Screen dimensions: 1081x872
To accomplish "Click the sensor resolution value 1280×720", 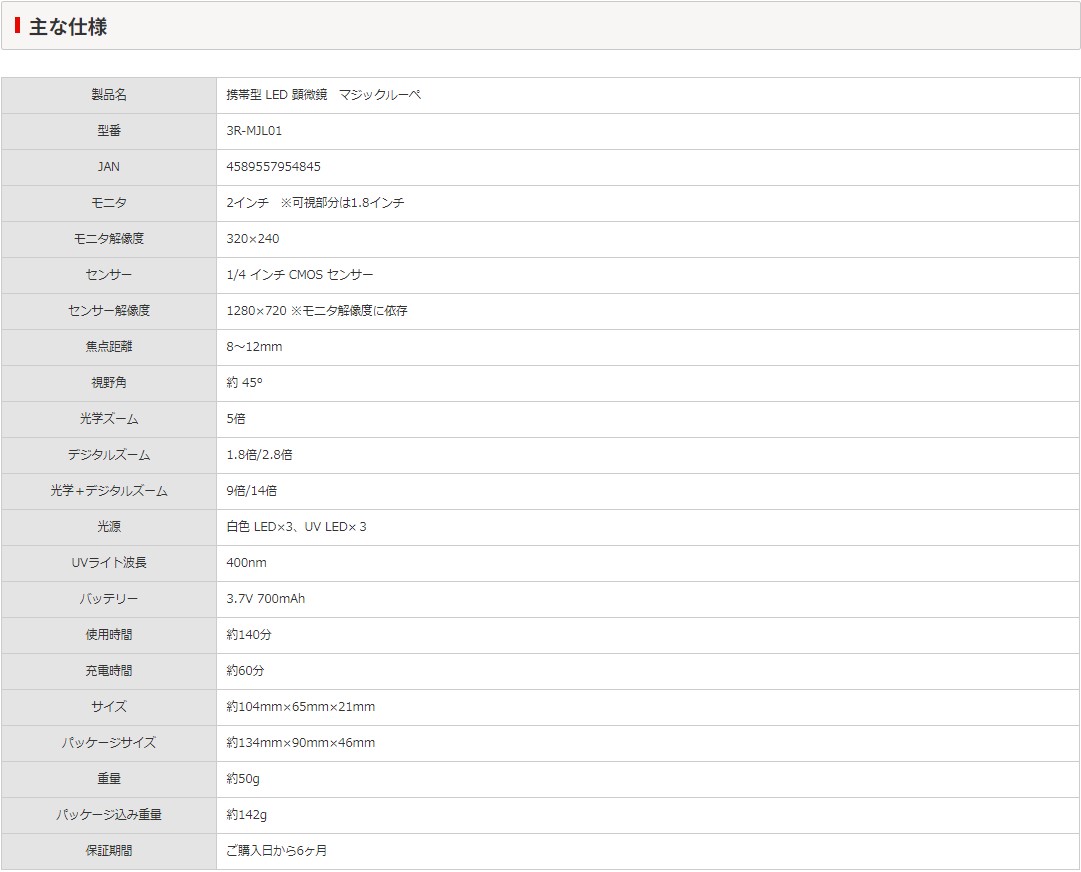I will [x=257, y=311].
